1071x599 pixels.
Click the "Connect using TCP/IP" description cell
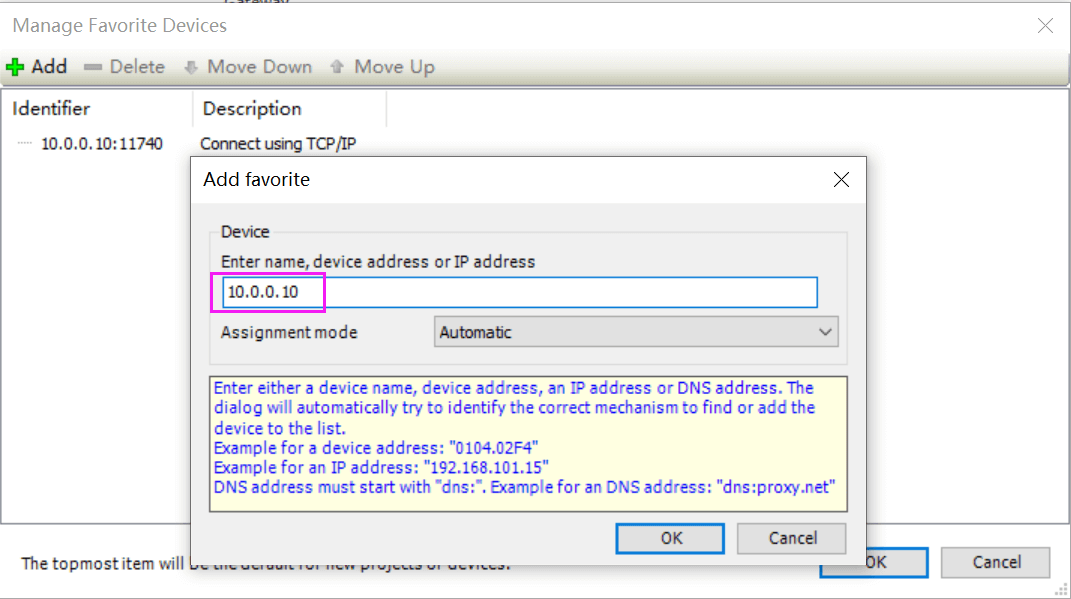[278, 144]
